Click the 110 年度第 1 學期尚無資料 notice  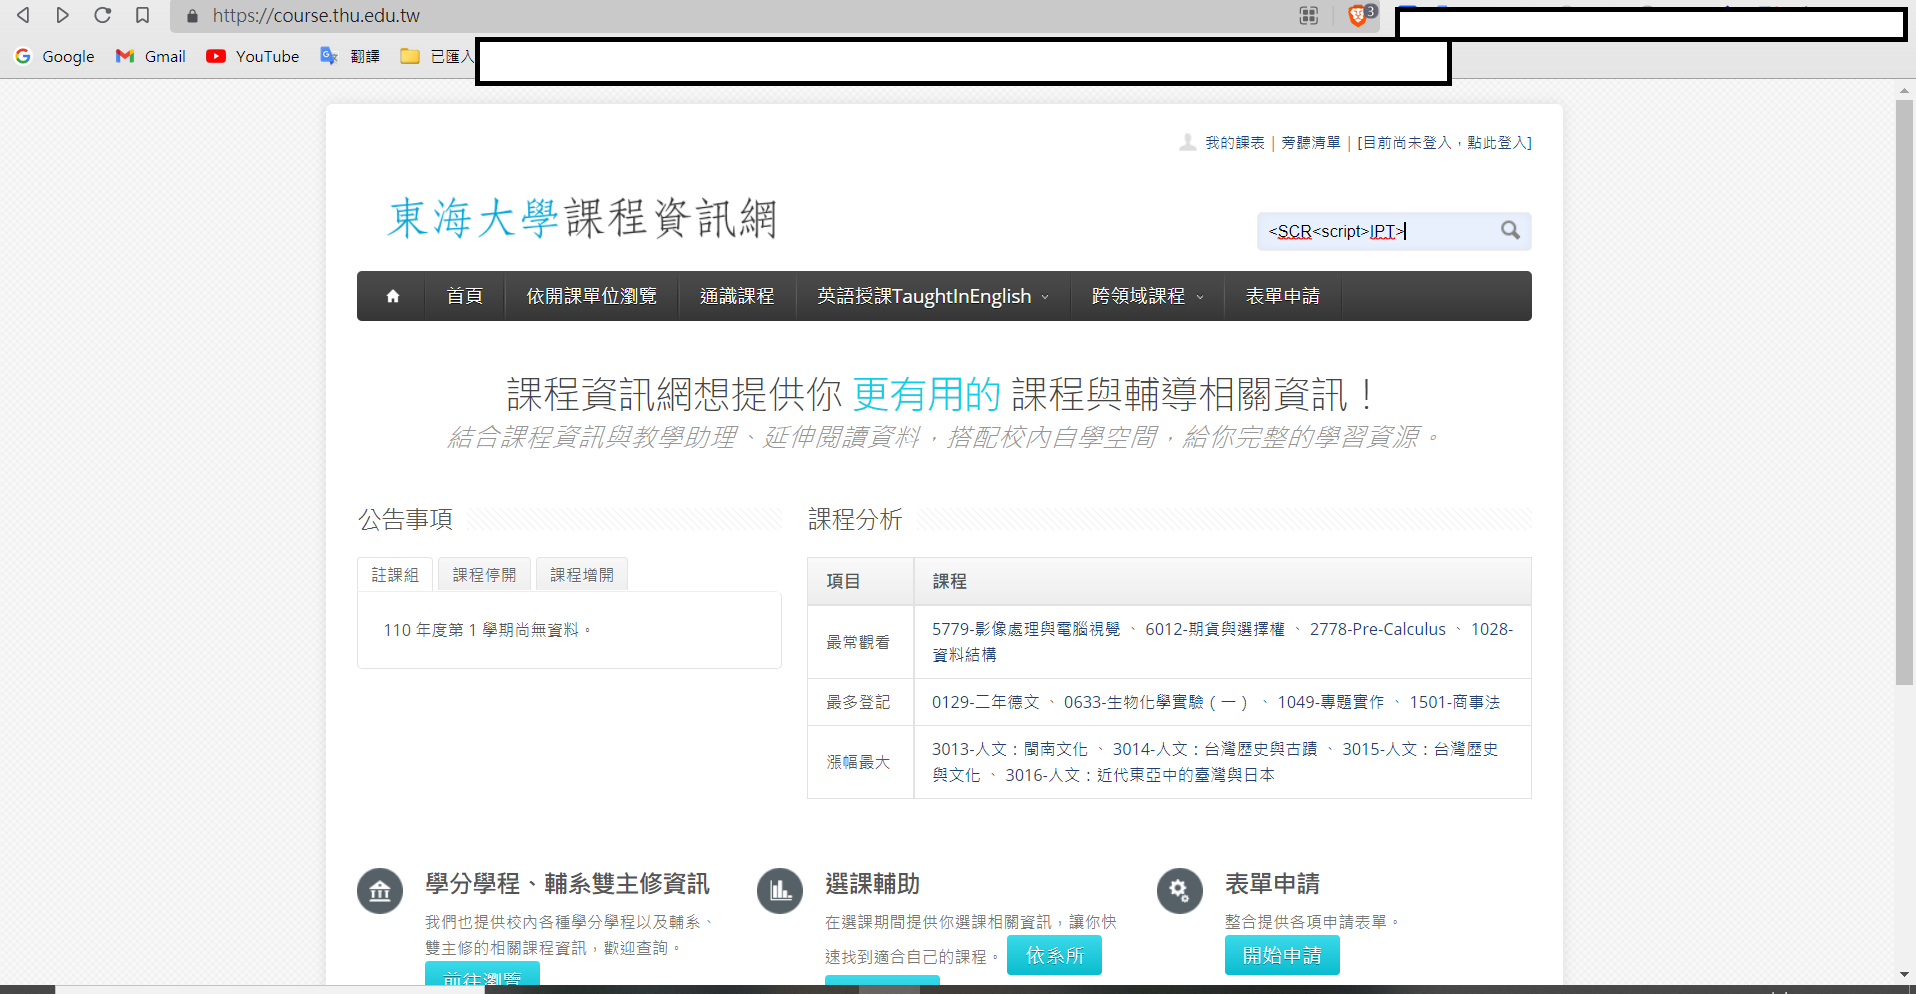(x=487, y=630)
